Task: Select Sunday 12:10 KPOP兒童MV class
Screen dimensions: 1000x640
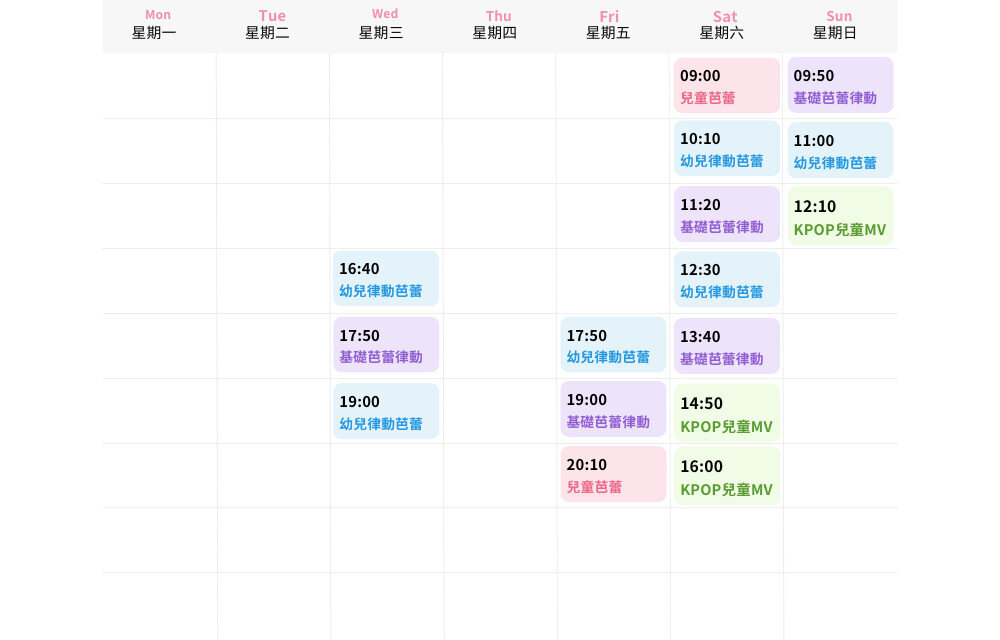Action: 840,216
